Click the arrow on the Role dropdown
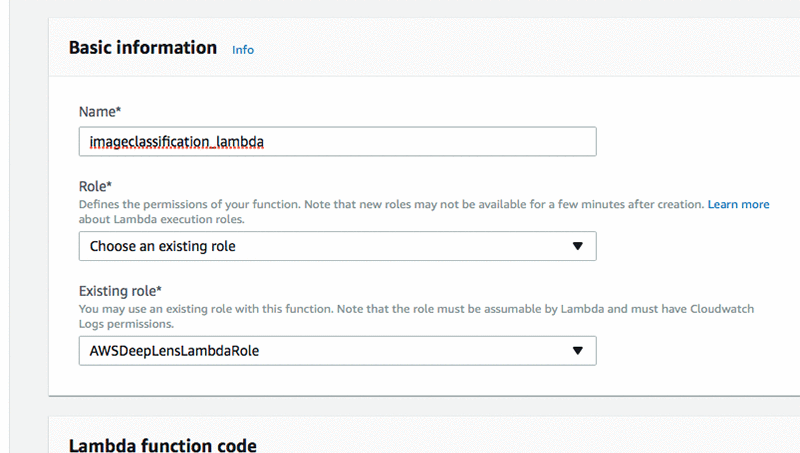Image resolution: width=800 pixels, height=453 pixels. coord(577,246)
